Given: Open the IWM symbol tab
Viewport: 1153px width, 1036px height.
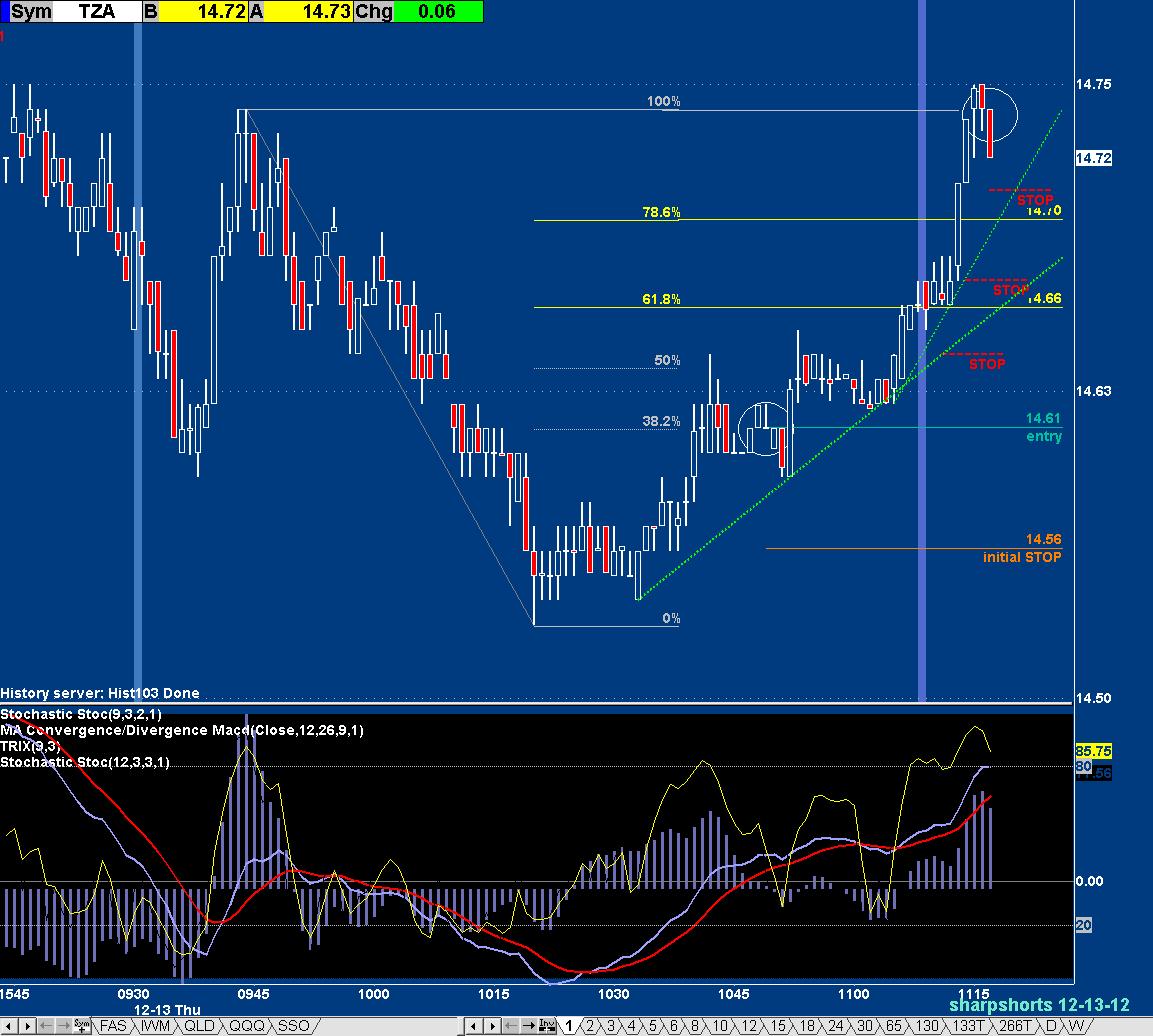Looking at the screenshot, I should point(155,1025).
